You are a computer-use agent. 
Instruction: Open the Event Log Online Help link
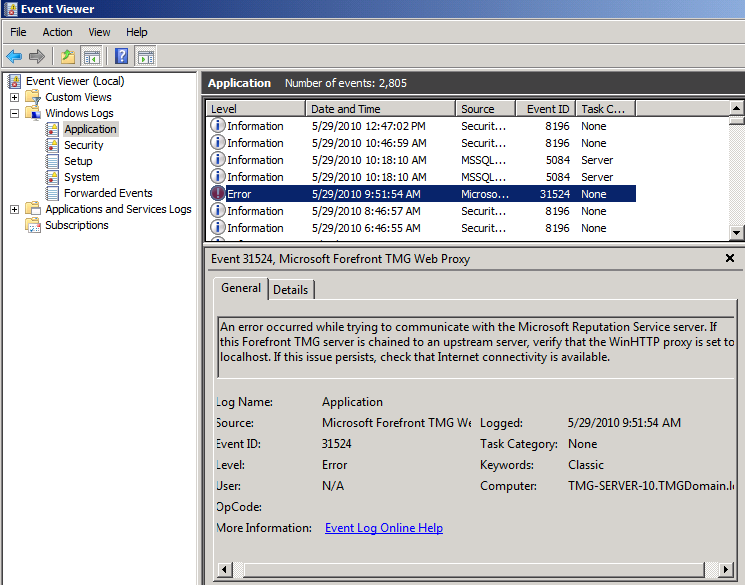coord(384,528)
